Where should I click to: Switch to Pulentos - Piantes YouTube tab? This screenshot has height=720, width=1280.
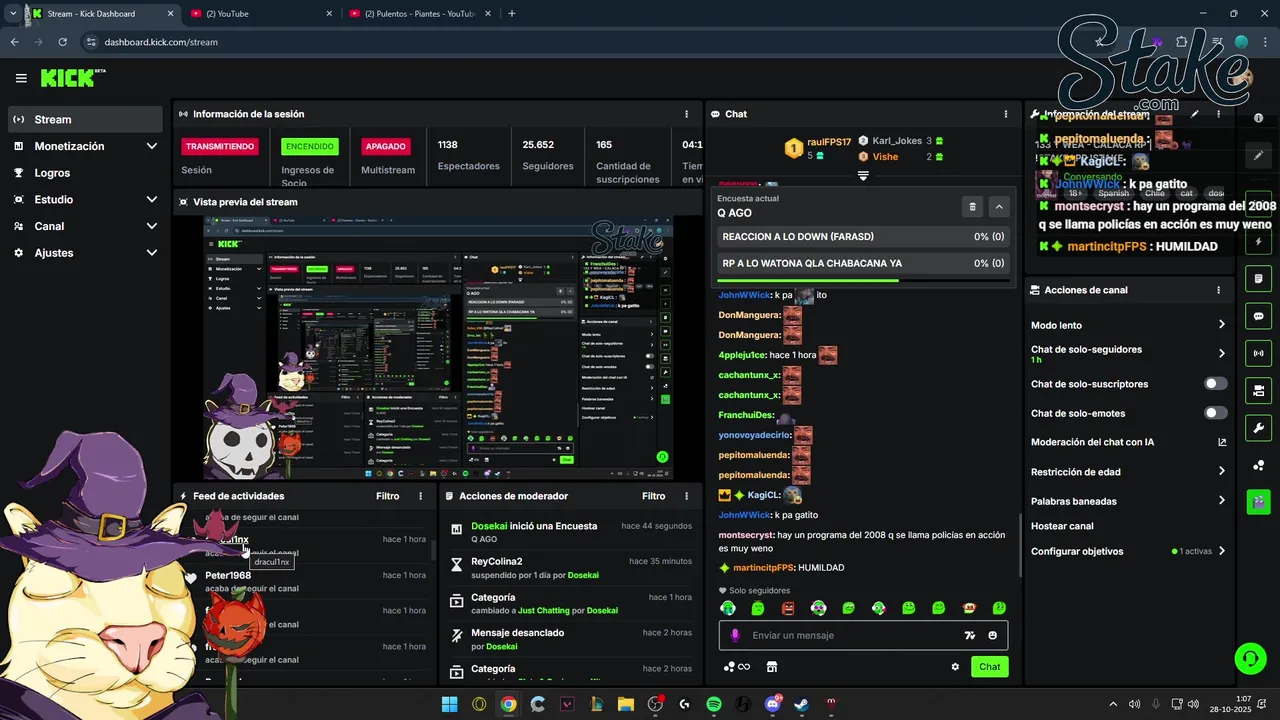point(420,14)
